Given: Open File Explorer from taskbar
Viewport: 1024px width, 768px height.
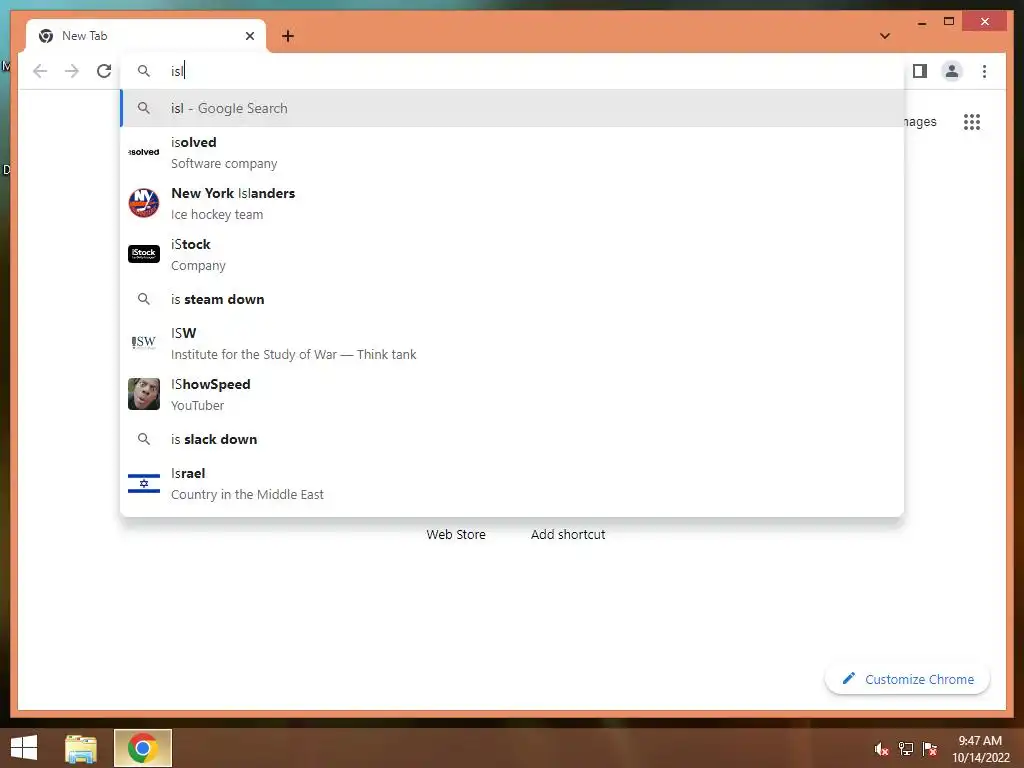Looking at the screenshot, I should (x=81, y=748).
